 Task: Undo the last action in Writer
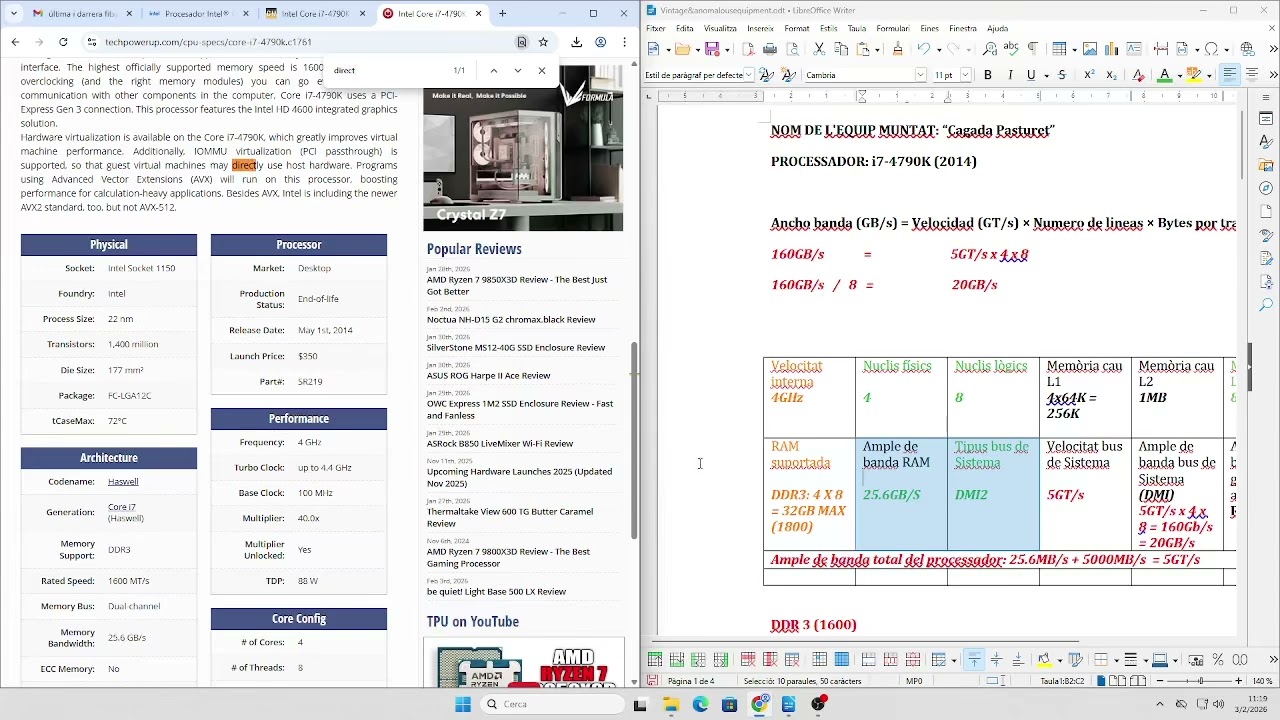coord(923,49)
